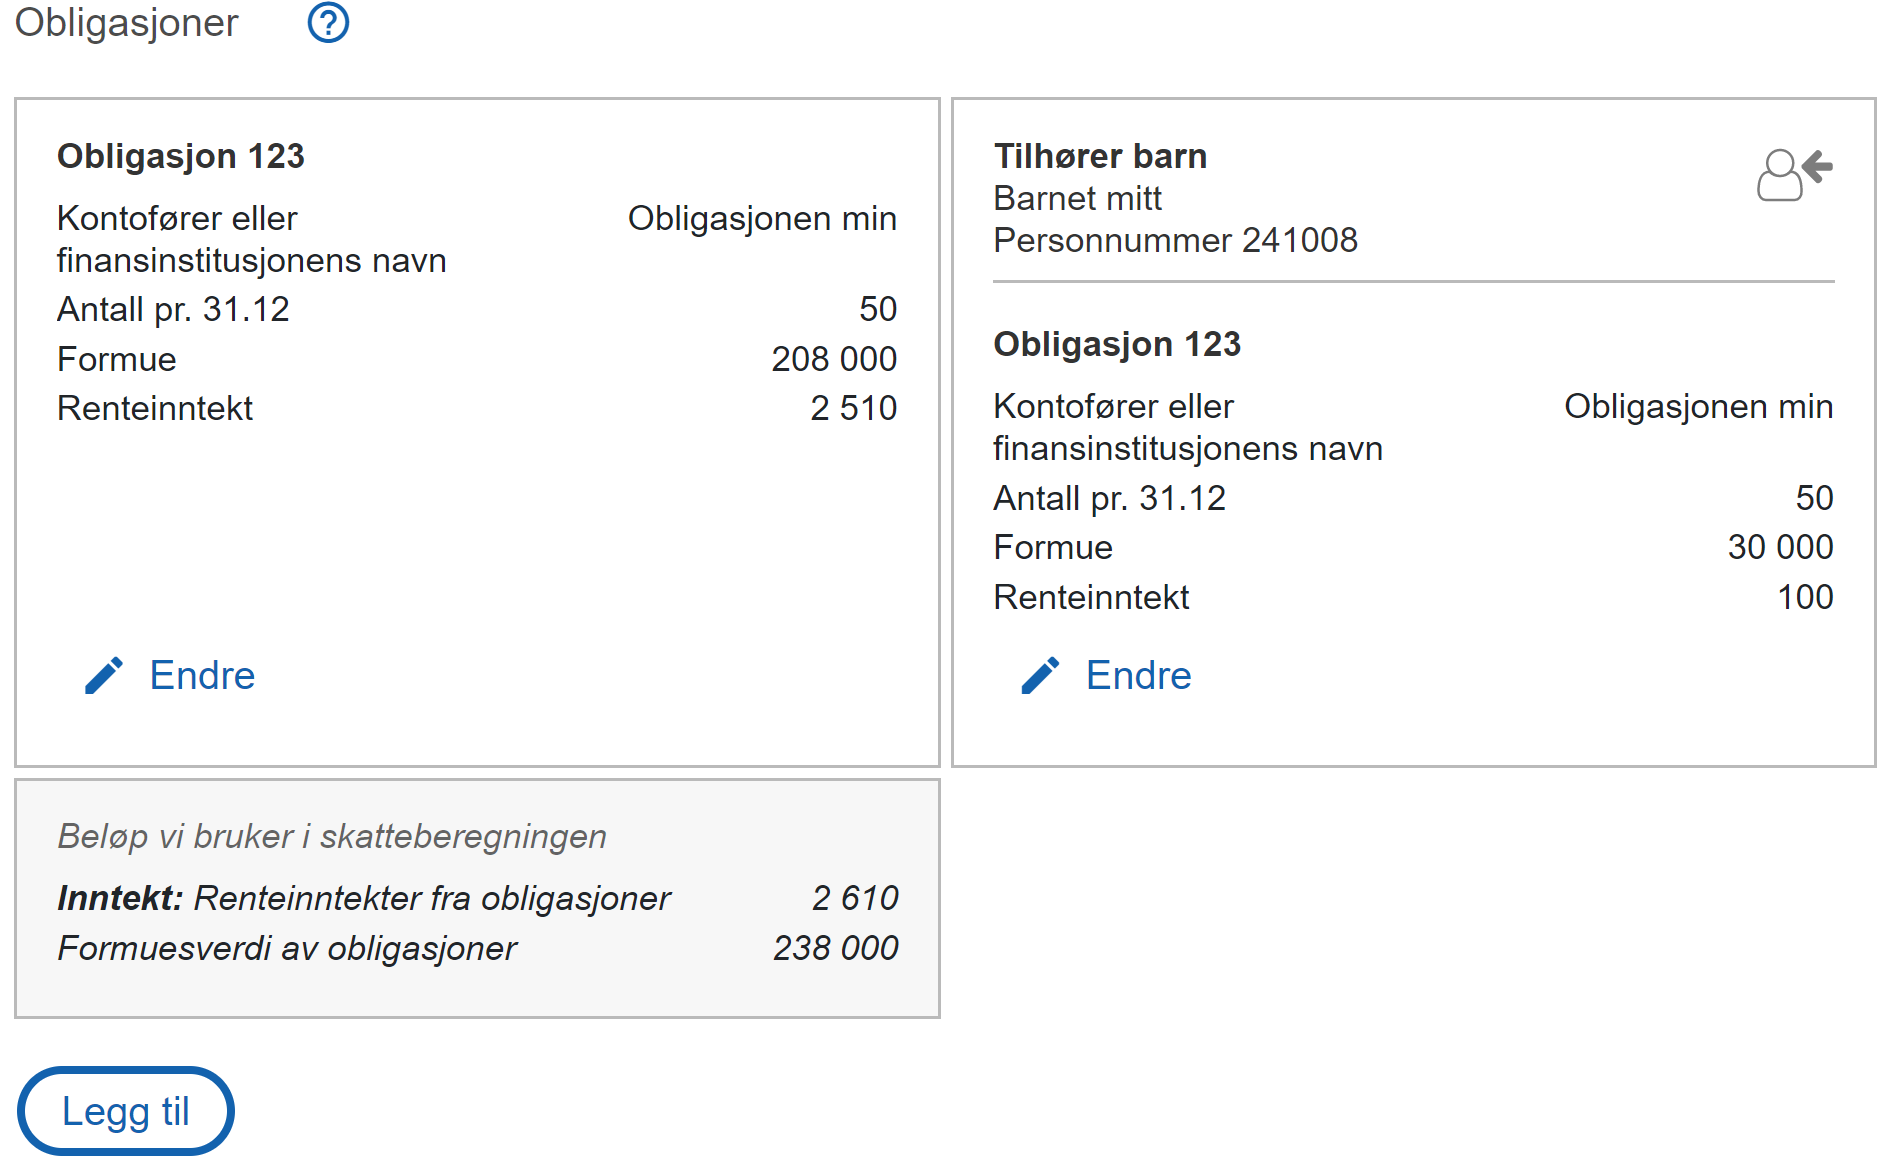This screenshot has height=1167, width=1883.
Task: Click the Legg til button
Action: tap(126, 1111)
